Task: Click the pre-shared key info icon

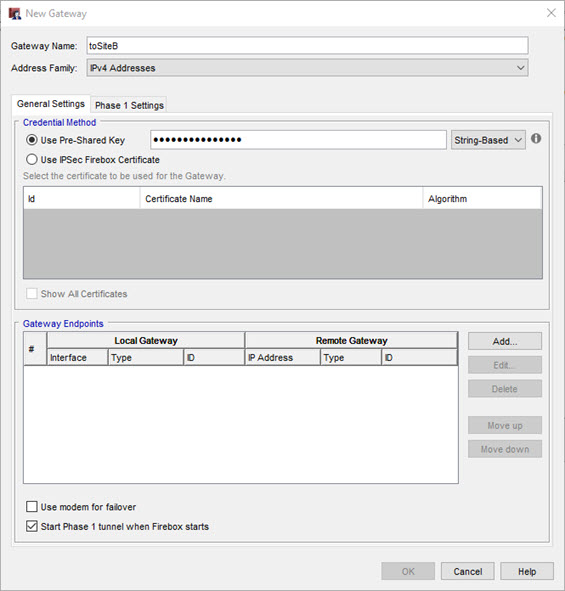Action: (x=536, y=139)
